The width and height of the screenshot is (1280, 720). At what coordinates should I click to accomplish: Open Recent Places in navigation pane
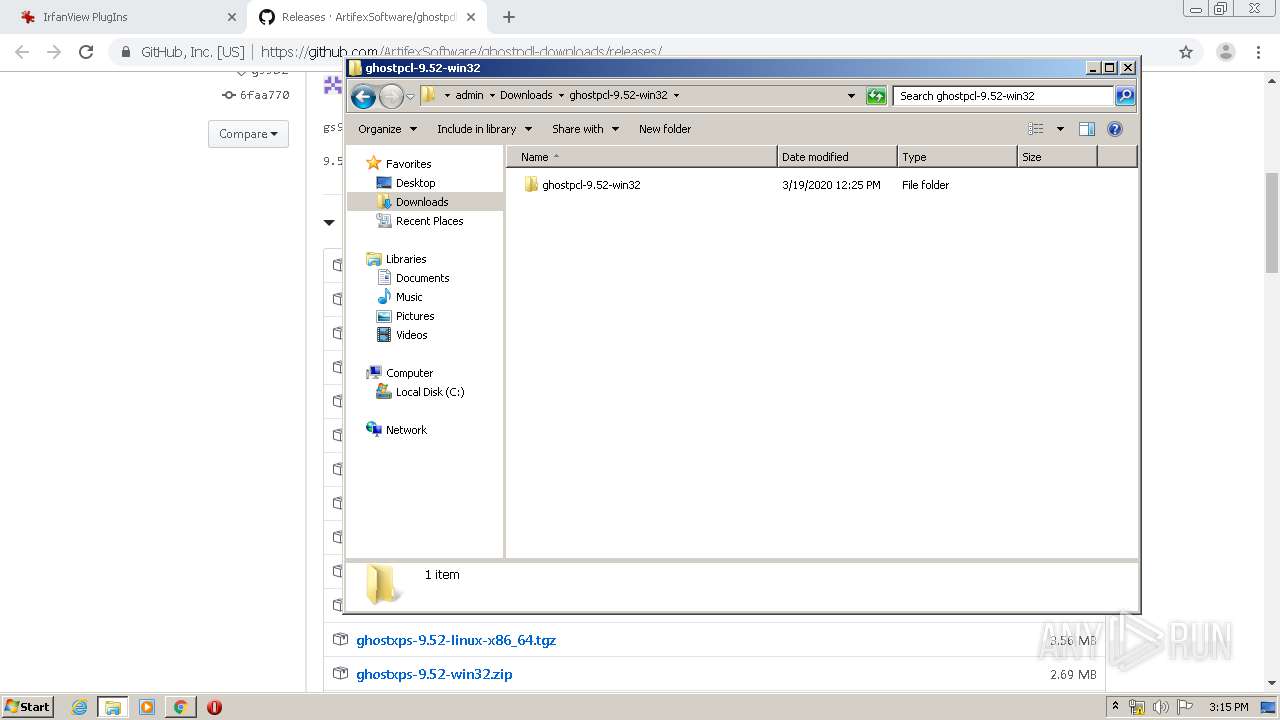(x=429, y=221)
